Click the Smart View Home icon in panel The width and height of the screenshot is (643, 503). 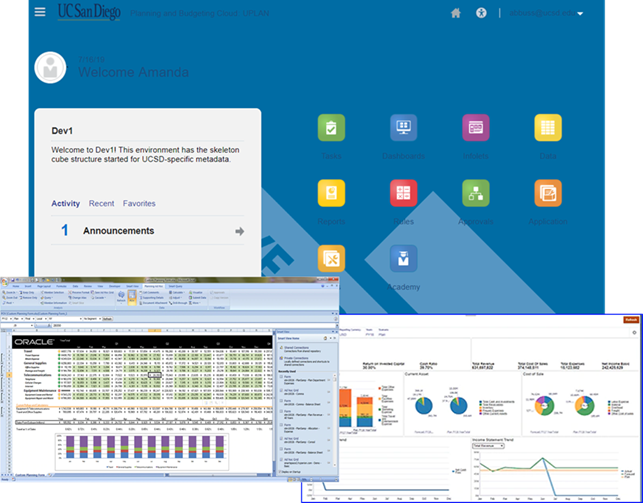325,338
